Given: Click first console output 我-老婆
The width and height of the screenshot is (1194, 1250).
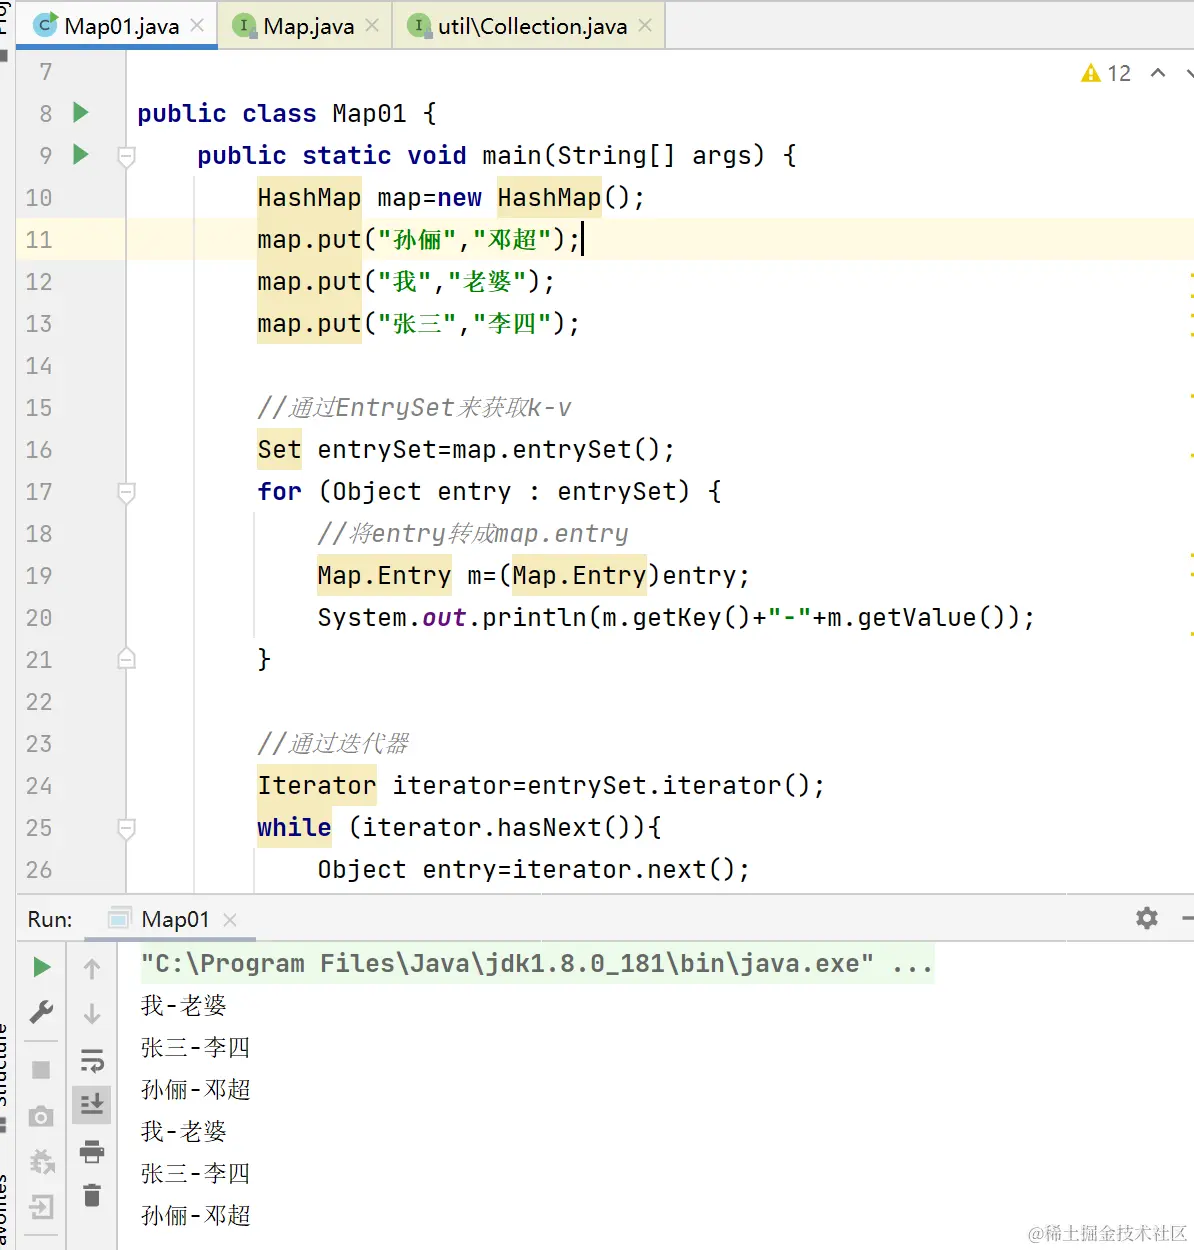Looking at the screenshot, I should click(184, 1006).
